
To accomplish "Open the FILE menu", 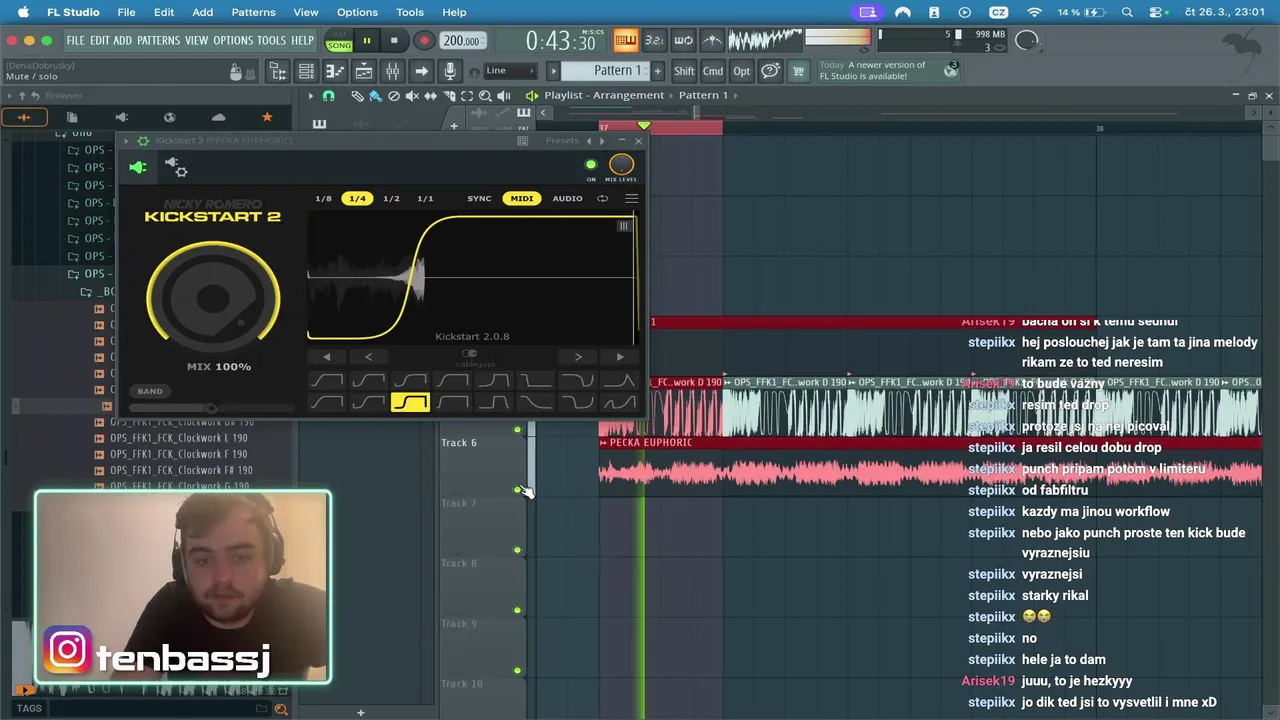I will (x=75, y=40).
